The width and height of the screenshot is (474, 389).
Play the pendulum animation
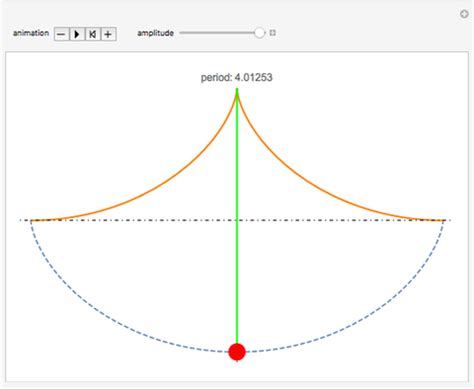77,34
